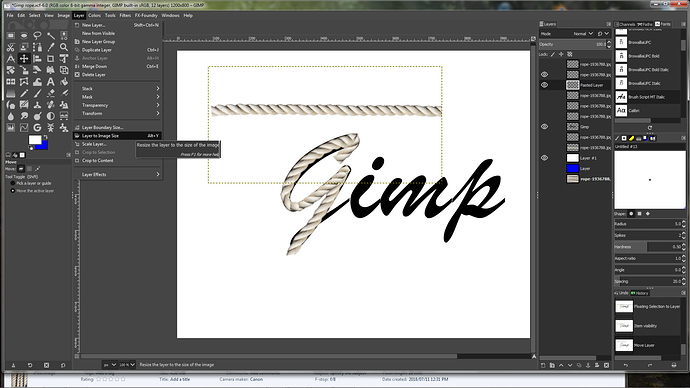Select 'Pick a layer or guide' radio option

pyautogui.click(x=13, y=183)
